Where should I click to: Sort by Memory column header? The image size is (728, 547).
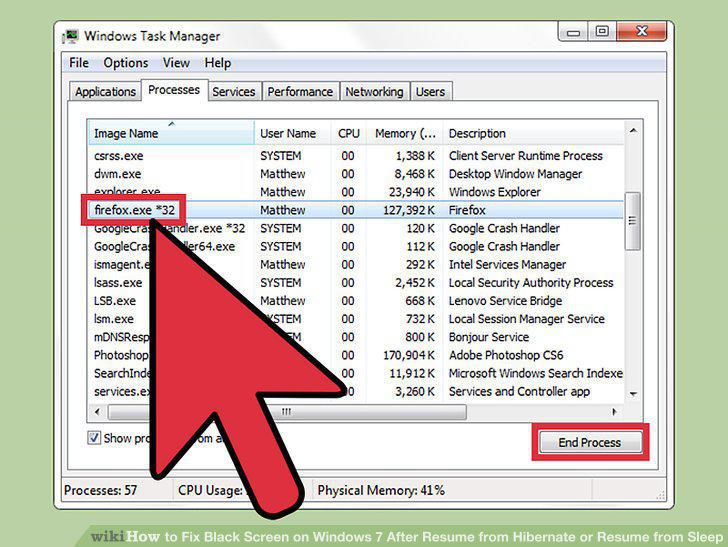click(x=405, y=133)
